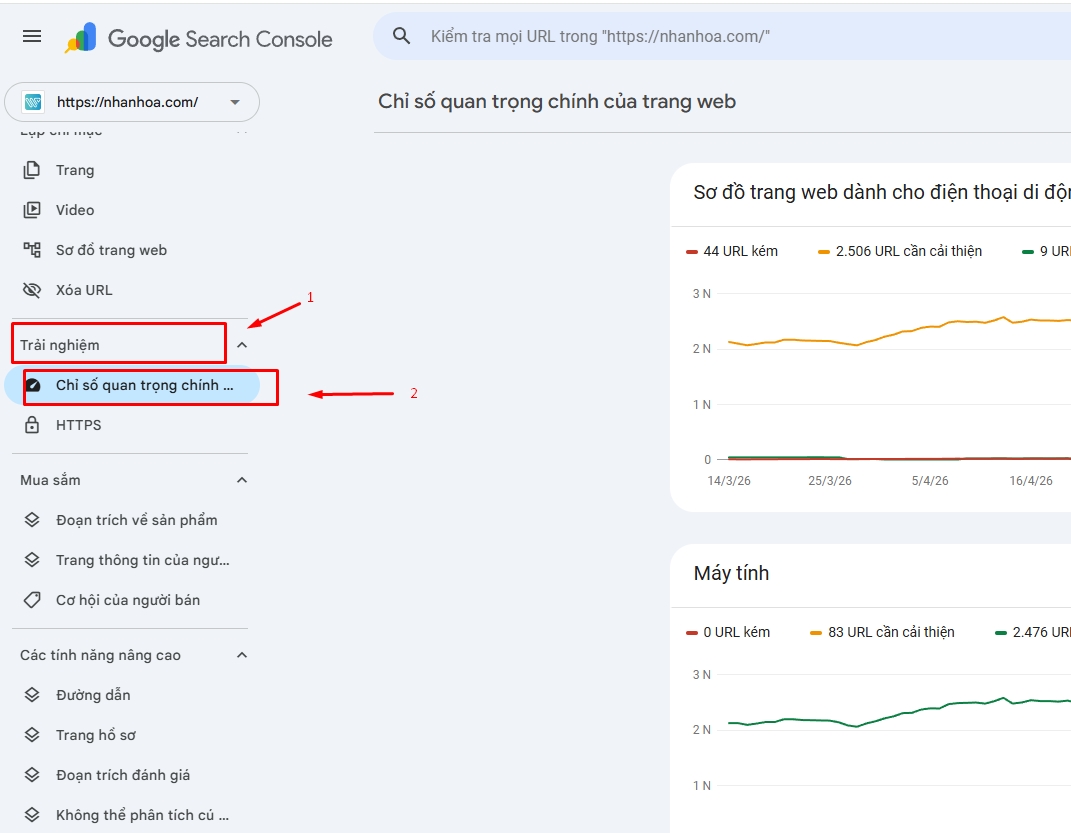Open the Đường dẫn report
This screenshot has width=1071, height=833.
click(132, 695)
